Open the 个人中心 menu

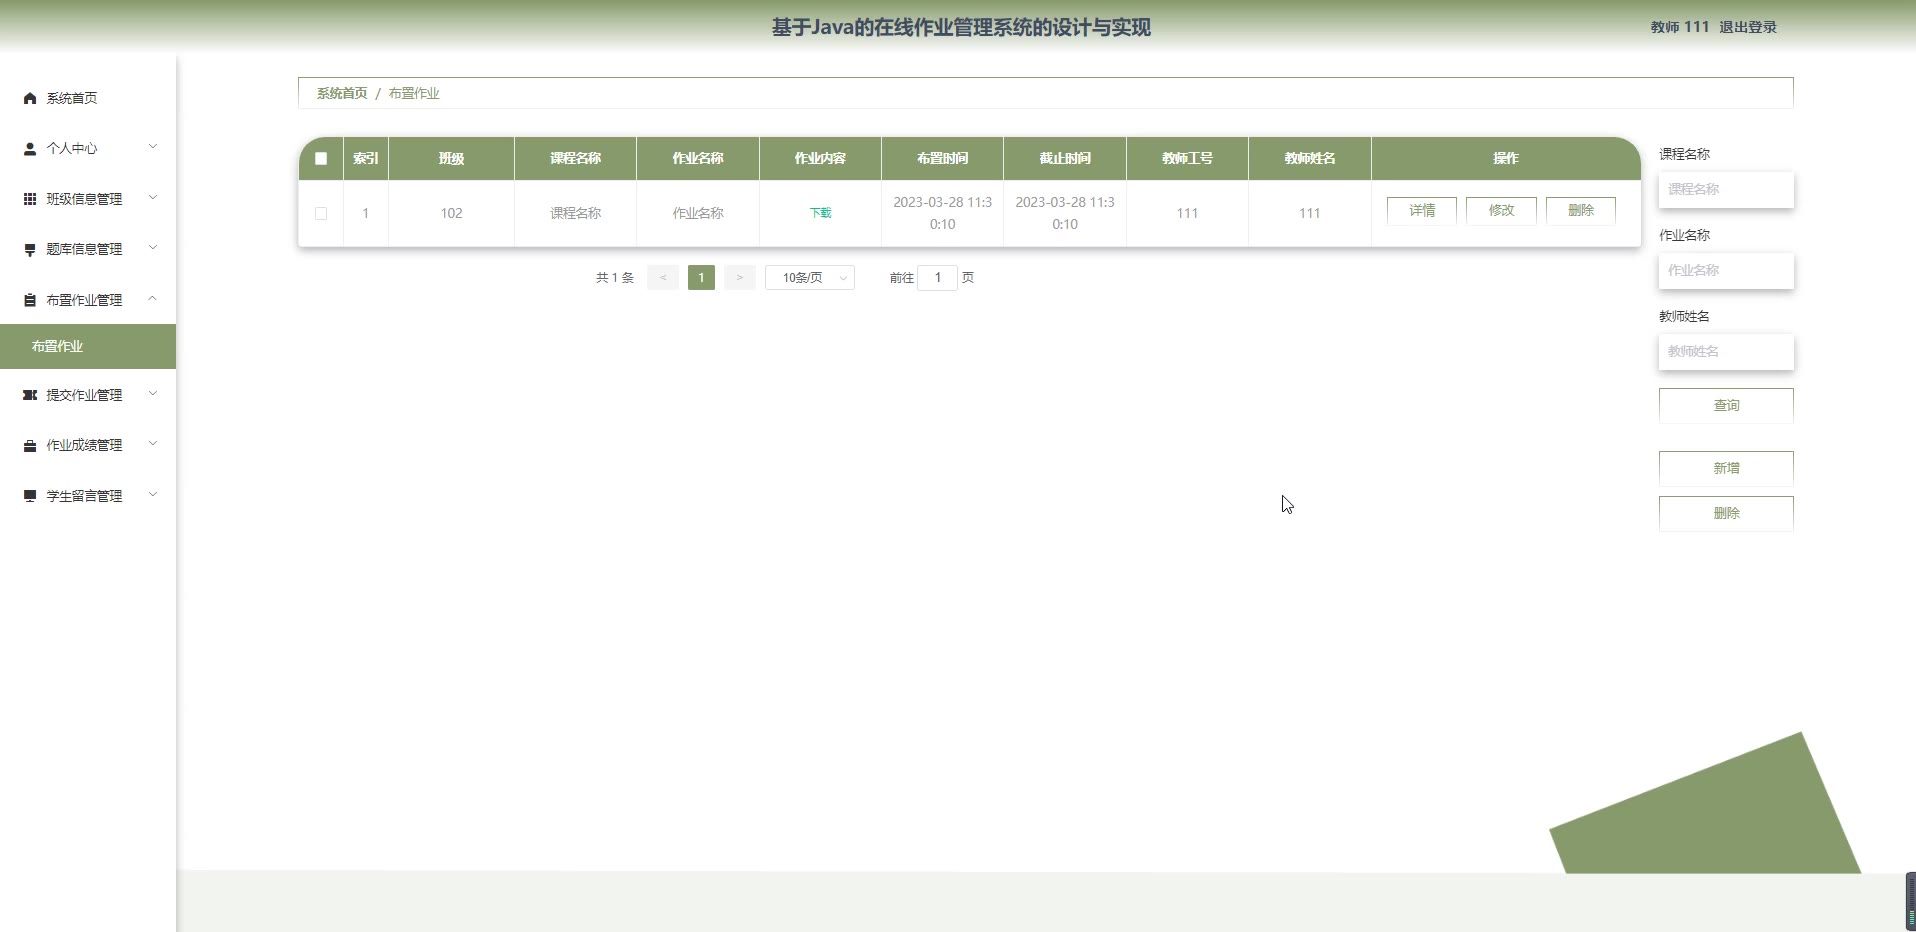88,148
